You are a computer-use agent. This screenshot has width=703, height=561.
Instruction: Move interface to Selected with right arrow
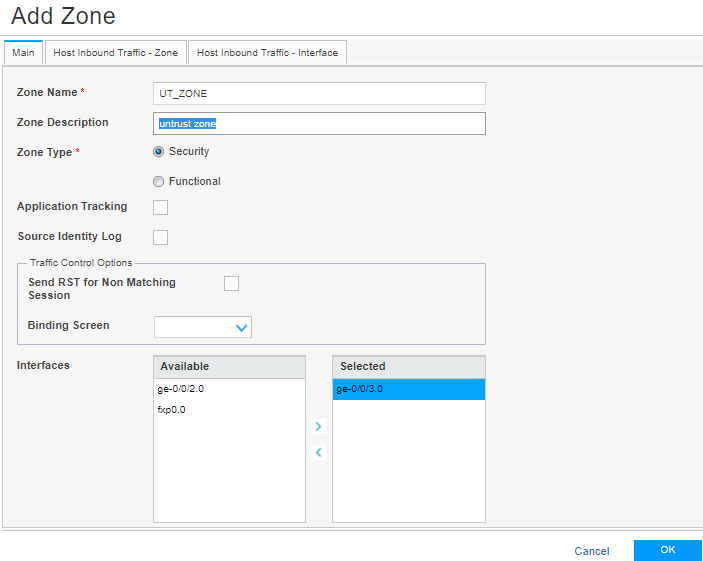318,427
